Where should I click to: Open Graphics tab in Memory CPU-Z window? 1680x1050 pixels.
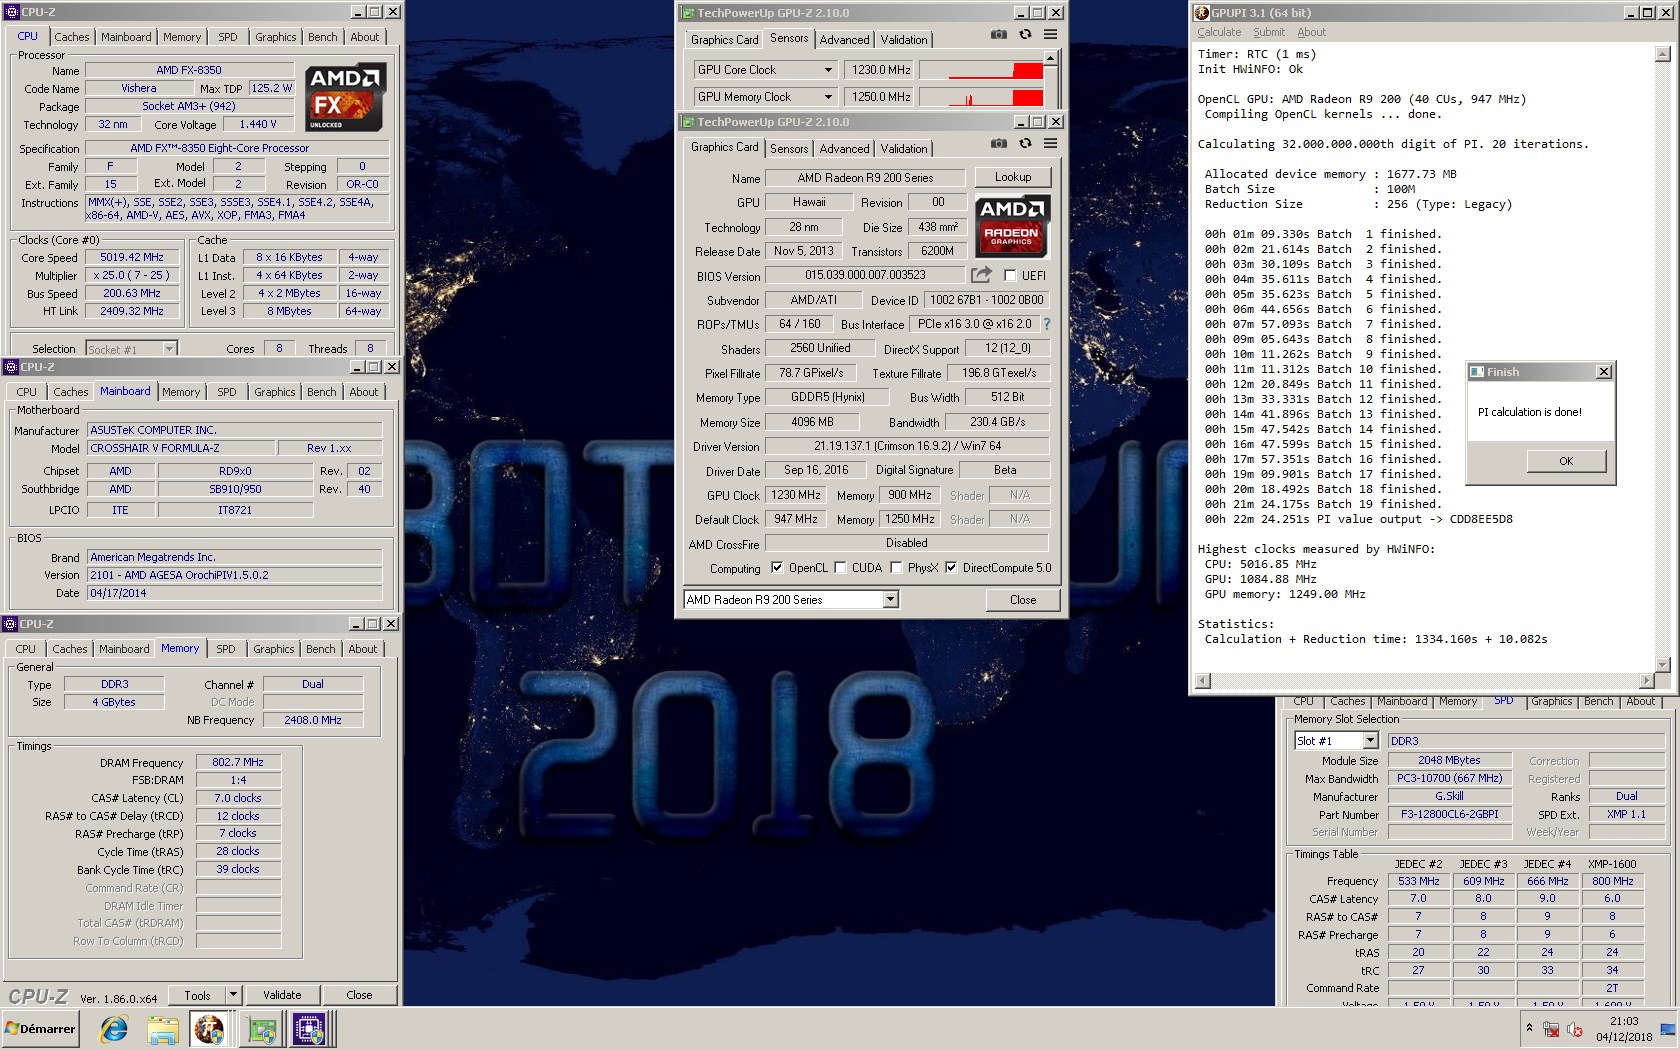coord(274,649)
